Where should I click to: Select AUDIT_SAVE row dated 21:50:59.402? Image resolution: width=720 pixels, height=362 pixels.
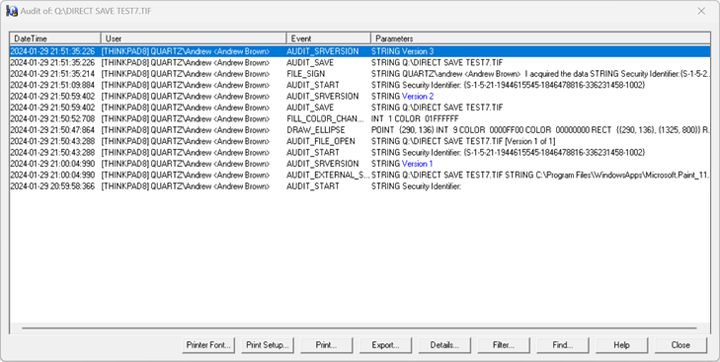pos(360,107)
